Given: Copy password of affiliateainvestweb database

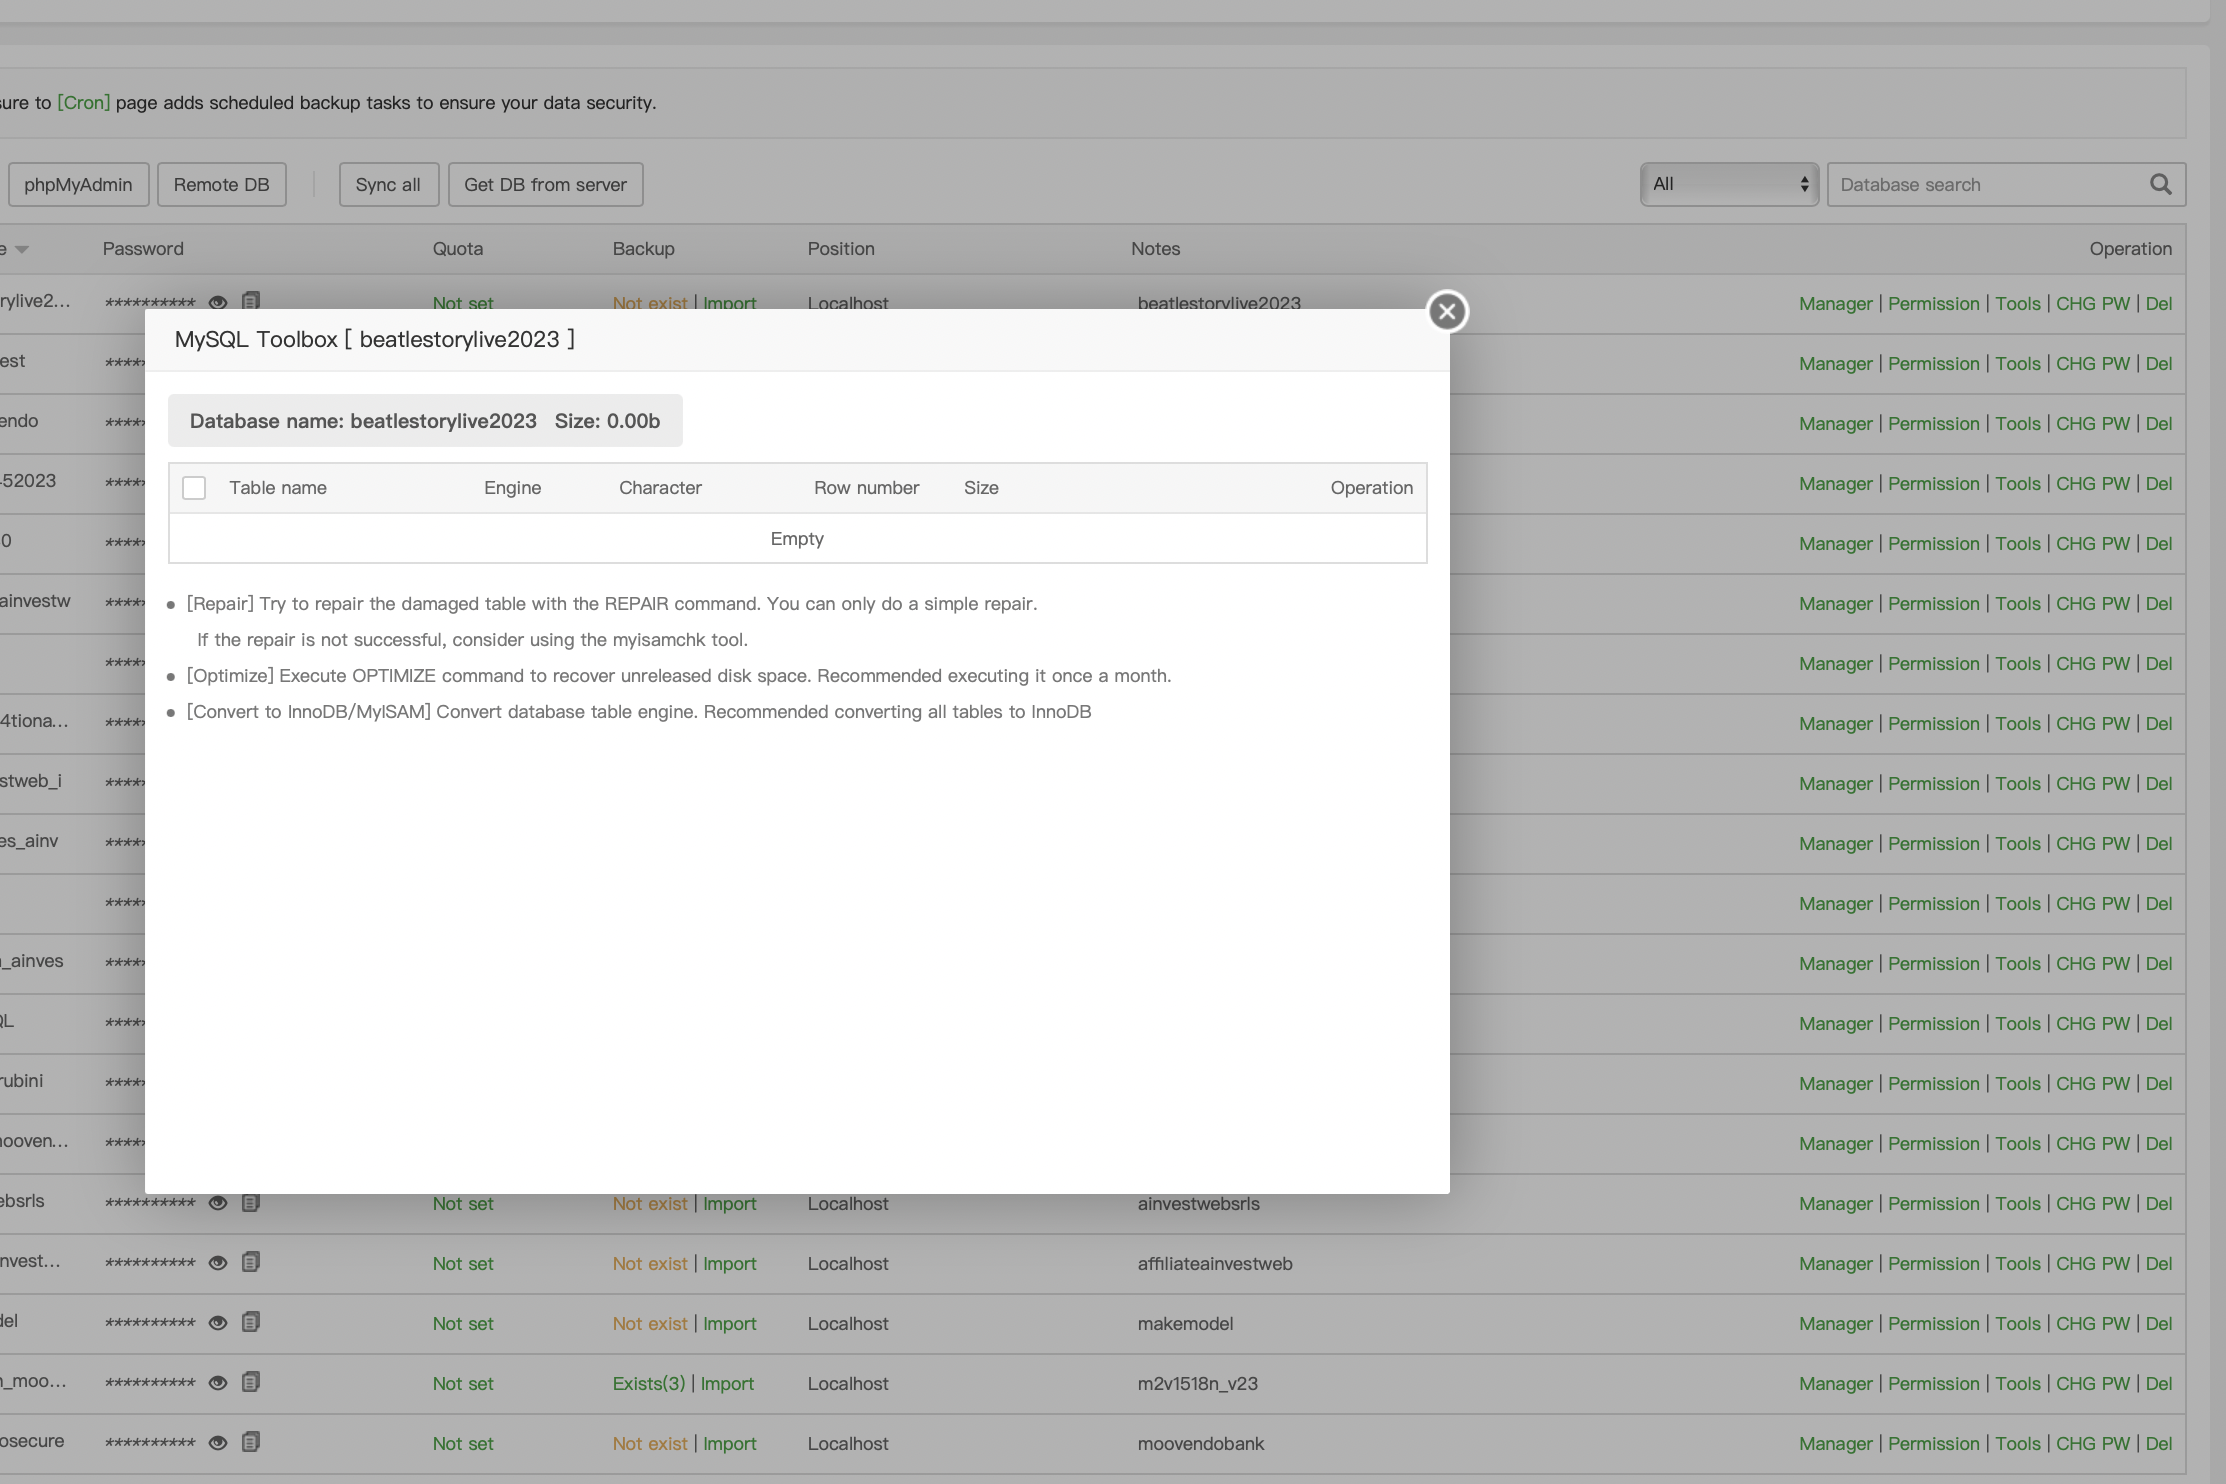Looking at the screenshot, I should 251,1262.
